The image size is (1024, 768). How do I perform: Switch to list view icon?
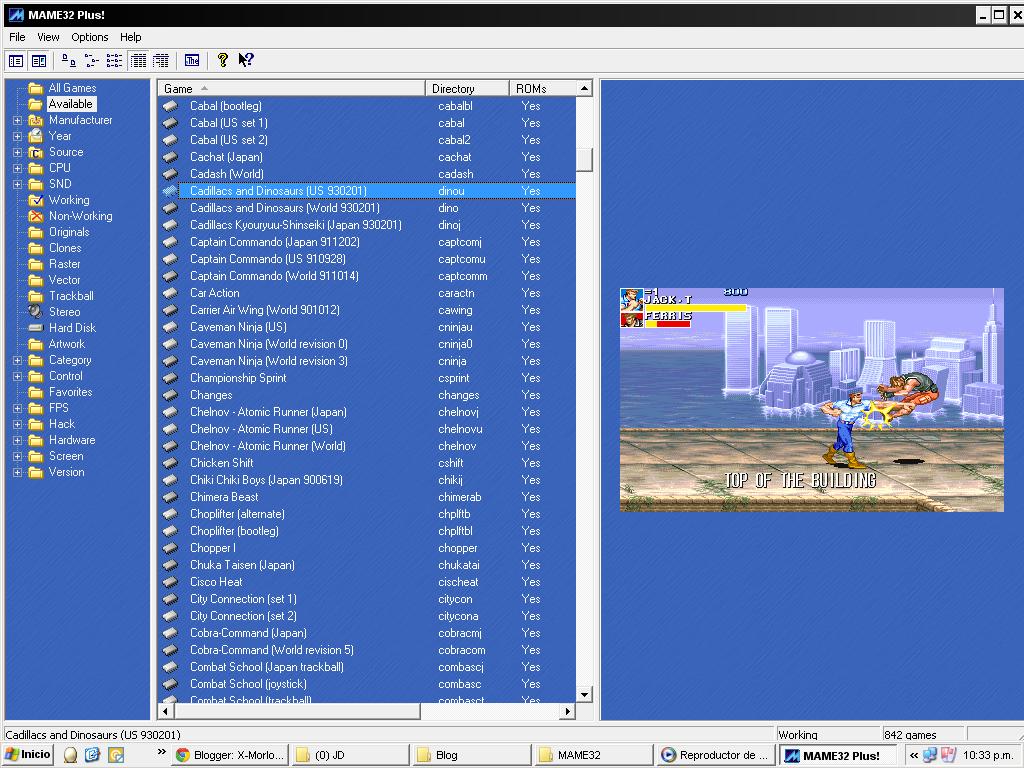click(x=114, y=61)
